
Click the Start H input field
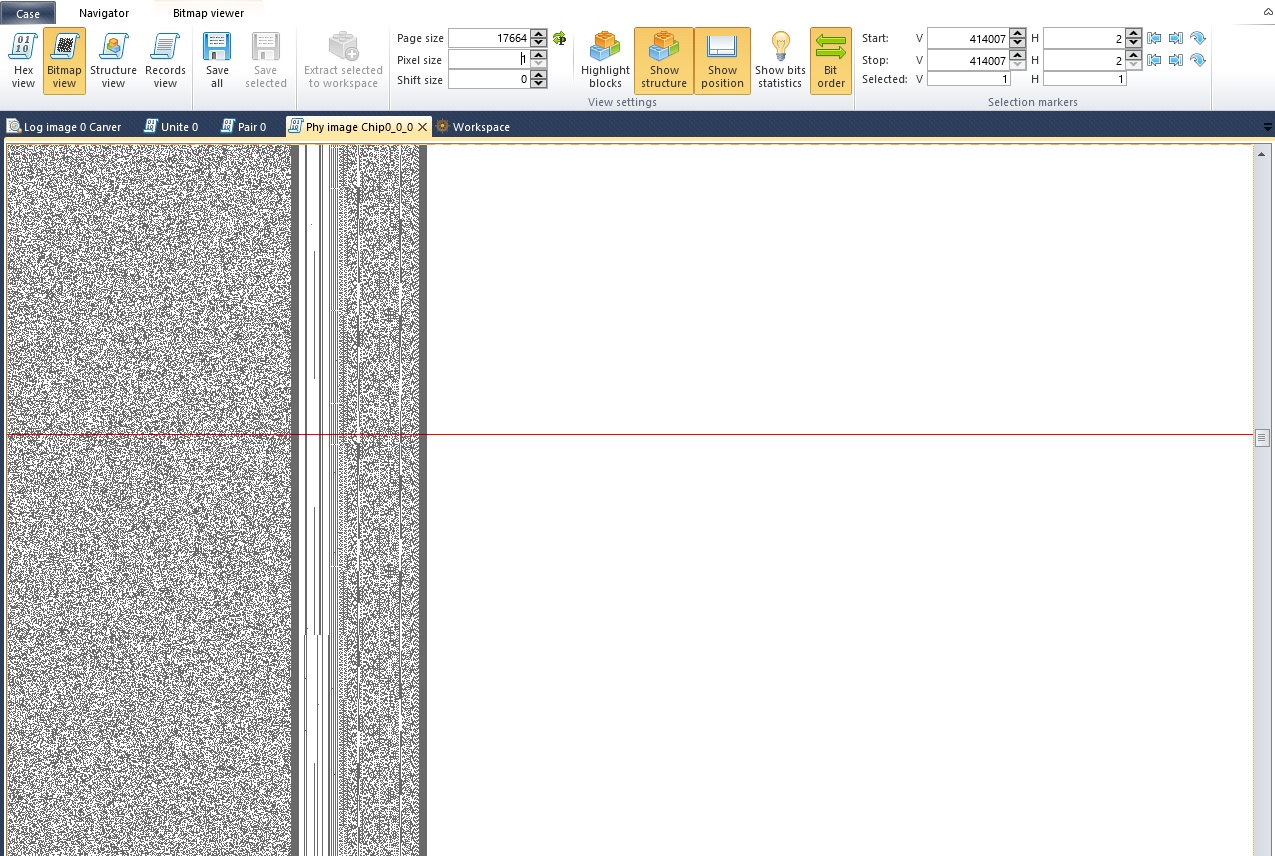pos(1083,38)
